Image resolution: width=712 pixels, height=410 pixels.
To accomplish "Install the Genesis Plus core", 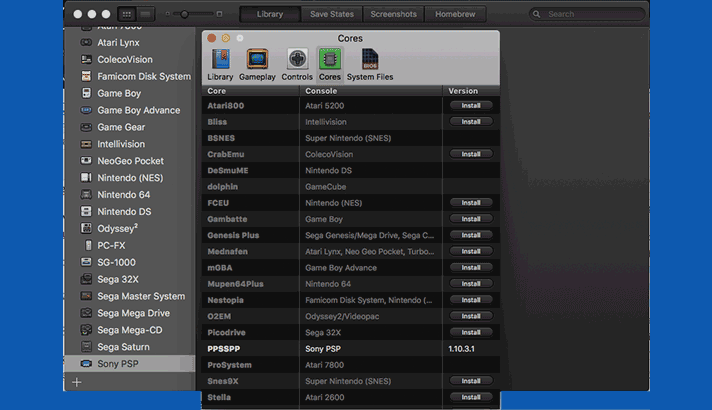I will click(x=471, y=235).
